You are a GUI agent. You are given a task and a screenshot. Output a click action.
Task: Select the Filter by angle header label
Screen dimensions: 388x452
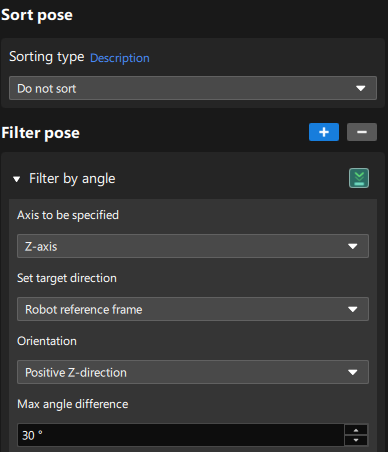pos(72,179)
